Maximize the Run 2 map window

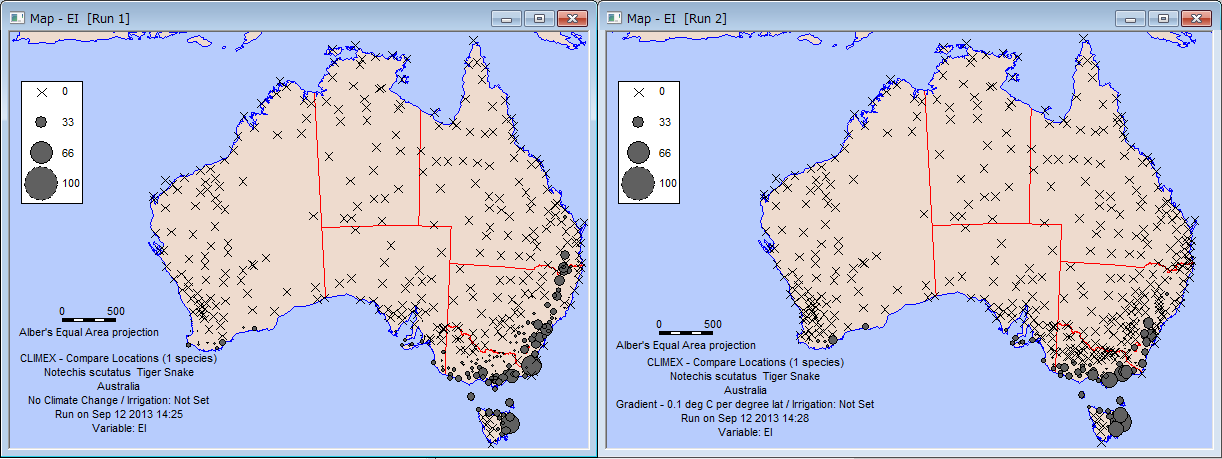point(1162,18)
